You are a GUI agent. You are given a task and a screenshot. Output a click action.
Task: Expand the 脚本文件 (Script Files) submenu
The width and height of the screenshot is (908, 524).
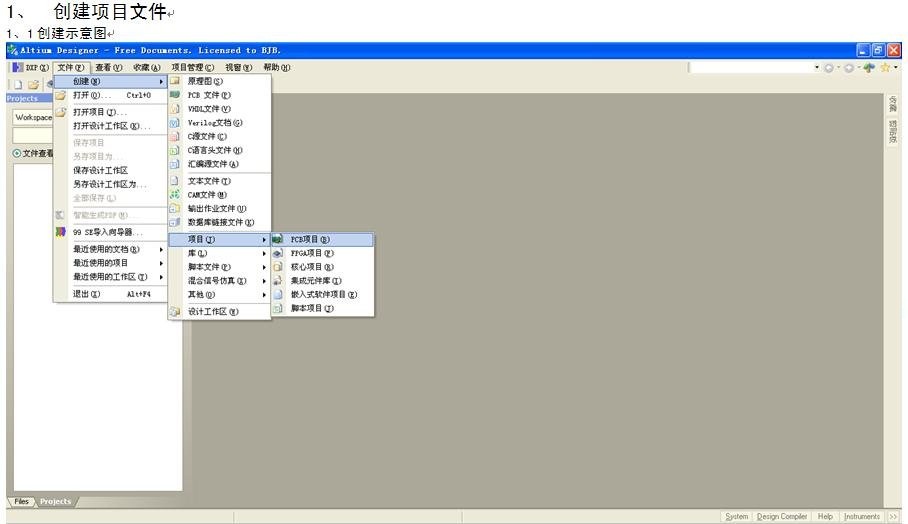(x=219, y=267)
